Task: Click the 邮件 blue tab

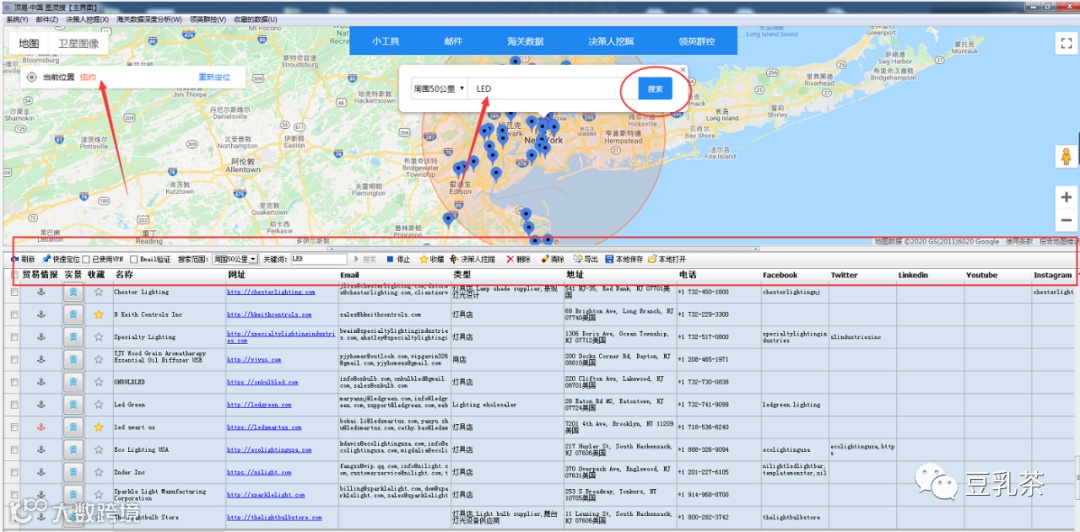Action: [453, 41]
